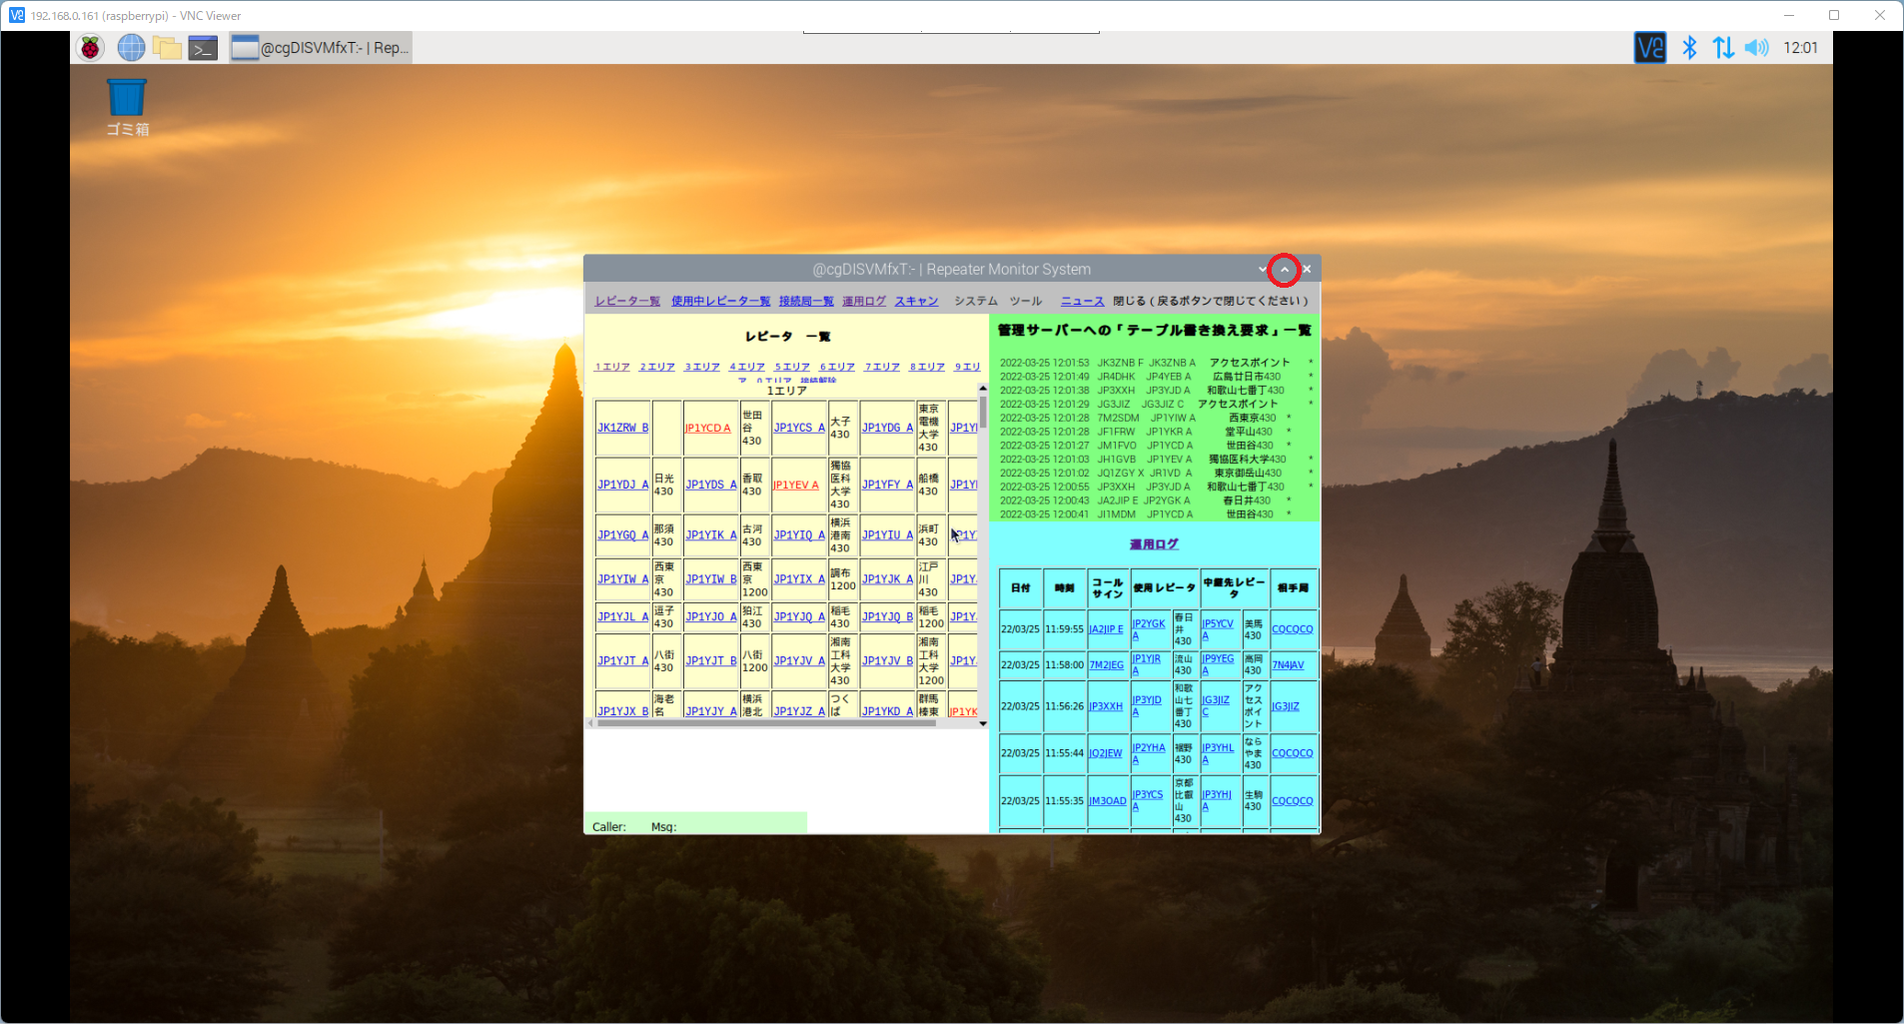1904x1024 pixels.
Task: Jump to 5エリア link
Action: click(x=792, y=367)
